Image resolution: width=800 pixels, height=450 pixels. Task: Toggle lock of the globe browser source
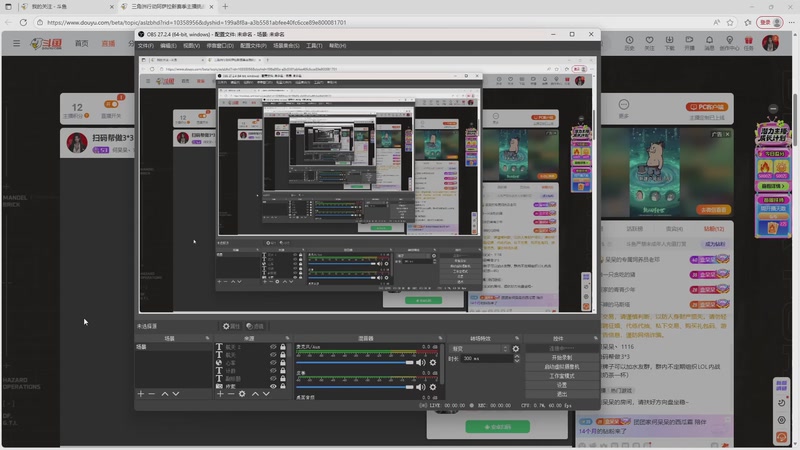[283, 363]
